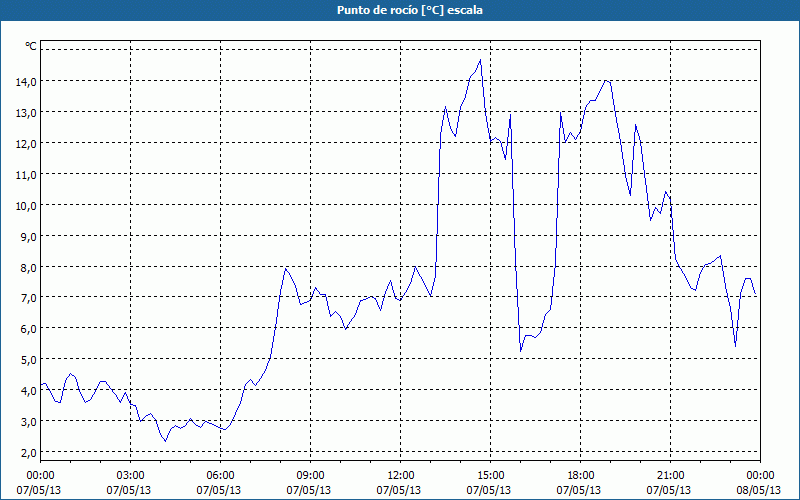The image size is (800, 500).
Task: Pick the 7,0 y-axis tick label
Action: point(28,298)
